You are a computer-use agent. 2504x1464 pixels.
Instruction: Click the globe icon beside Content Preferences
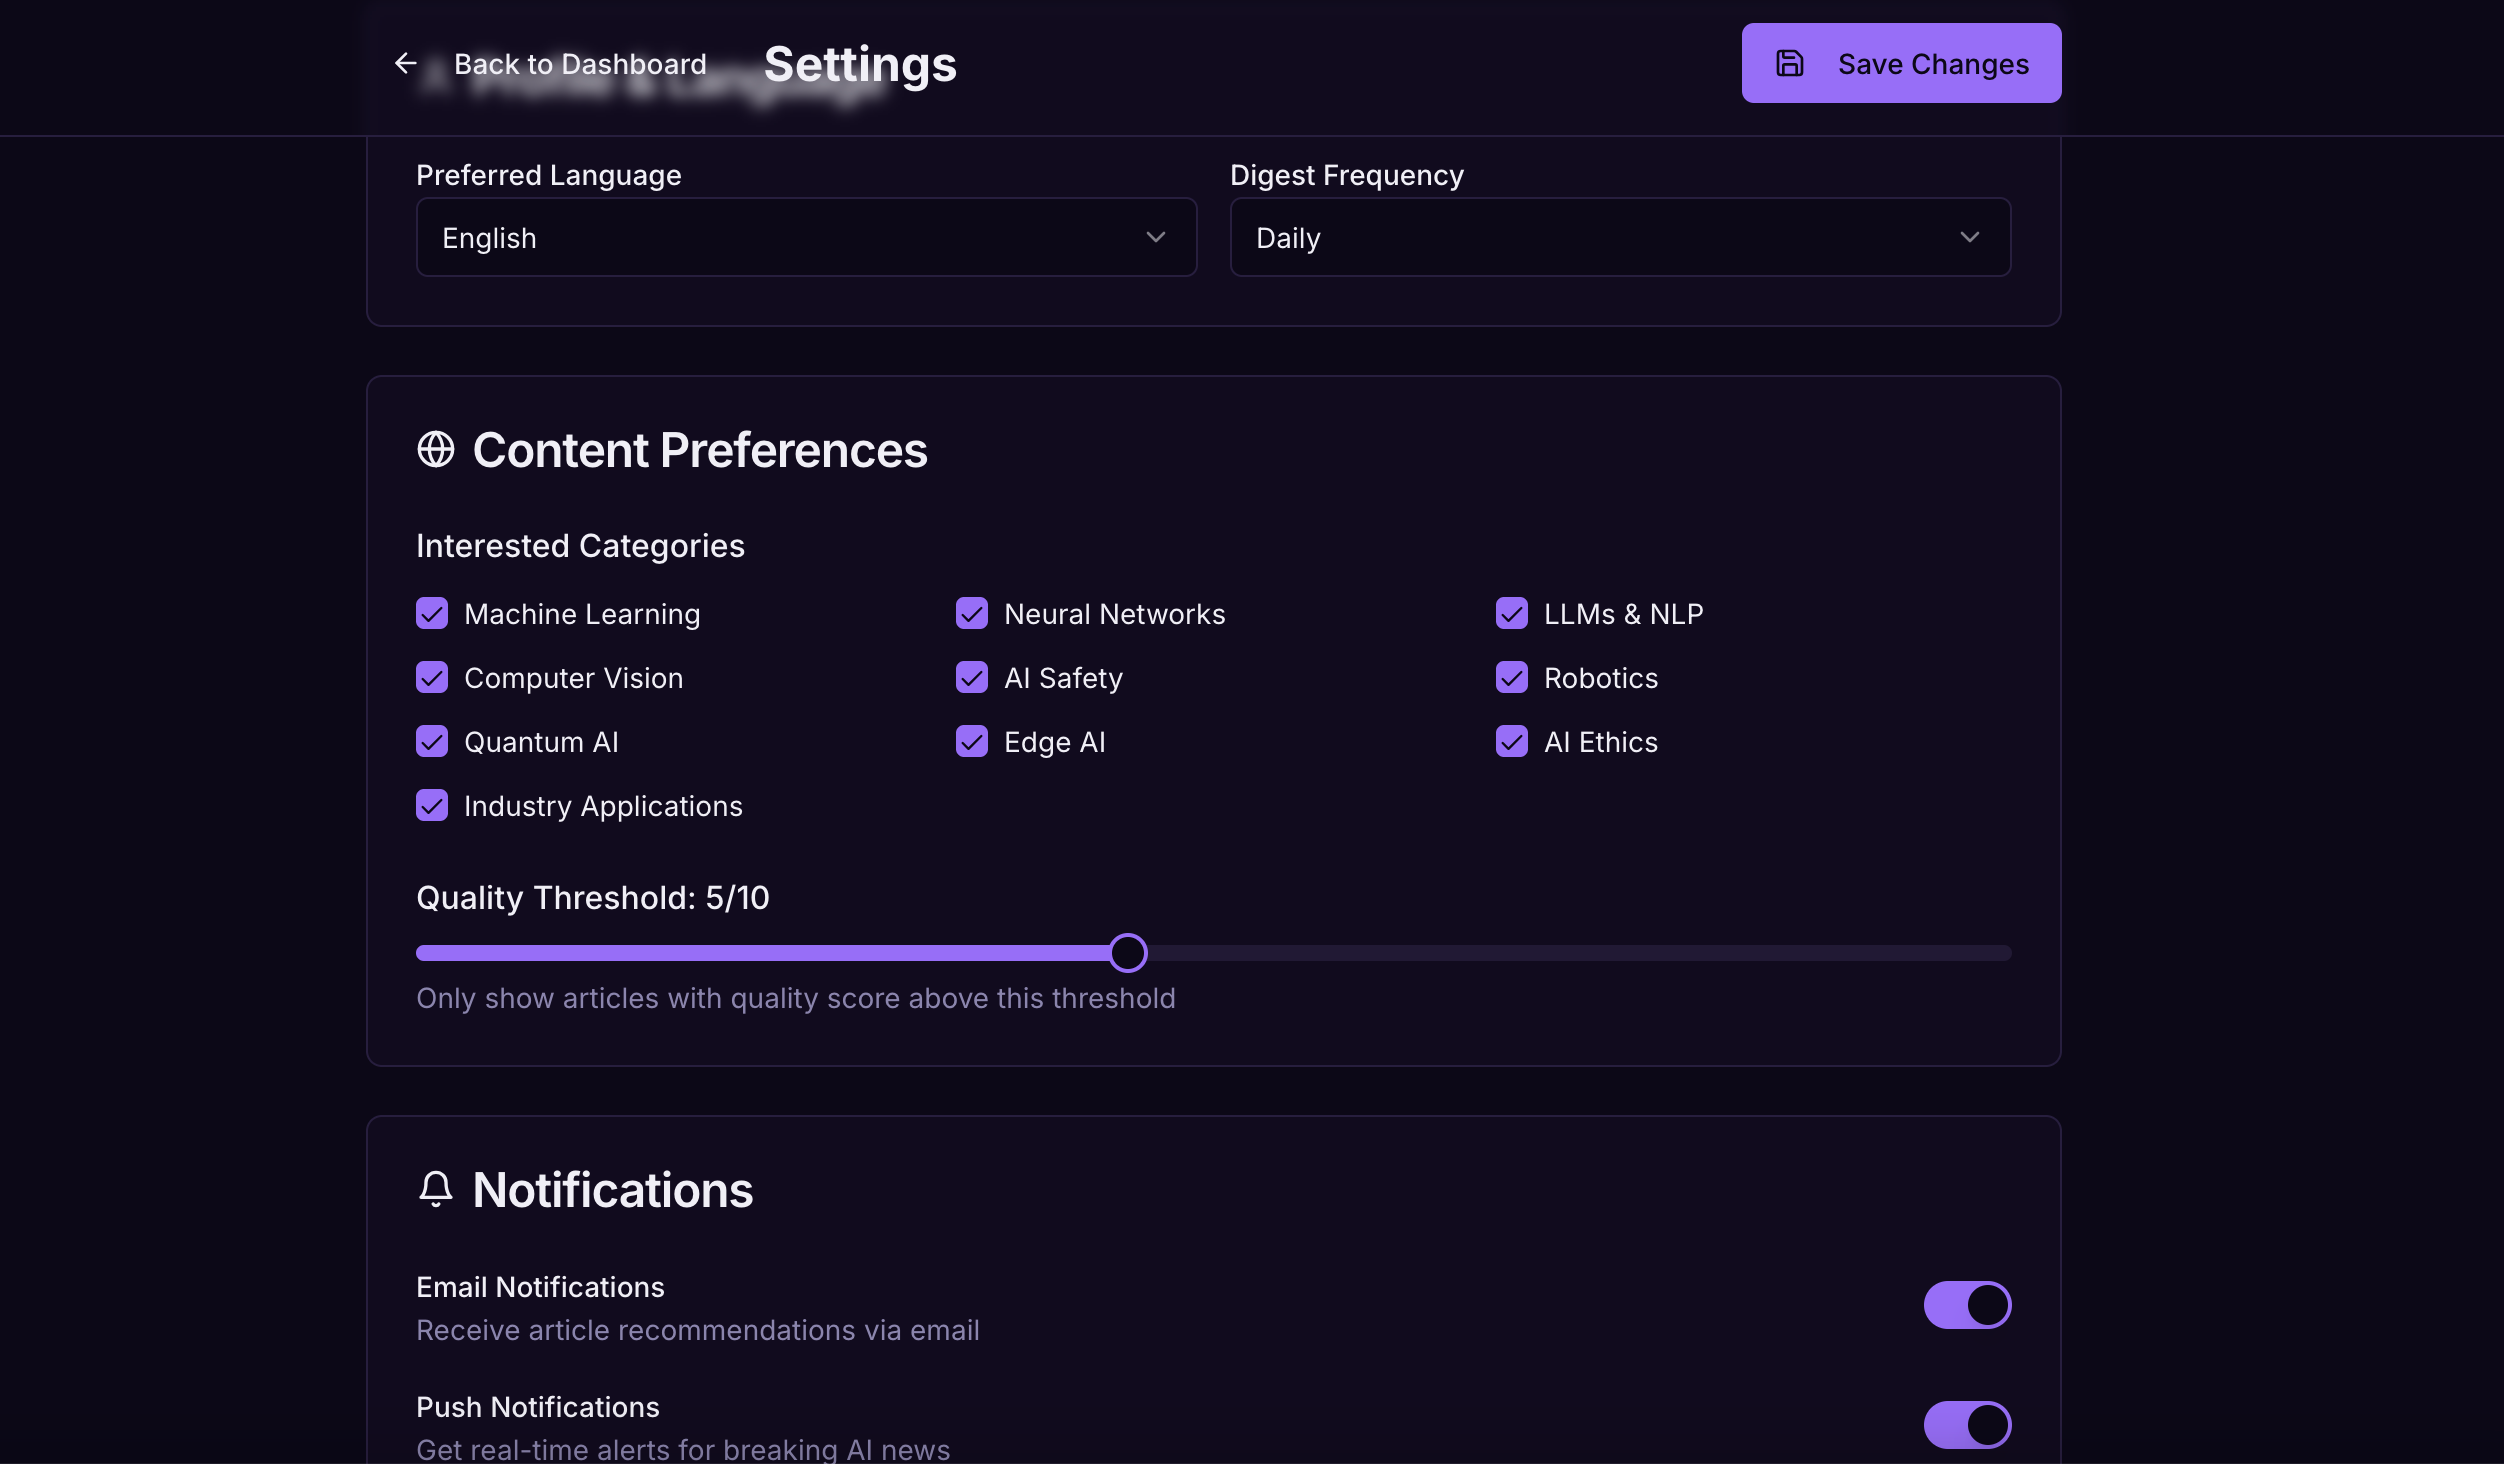pyautogui.click(x=436, y=450)
